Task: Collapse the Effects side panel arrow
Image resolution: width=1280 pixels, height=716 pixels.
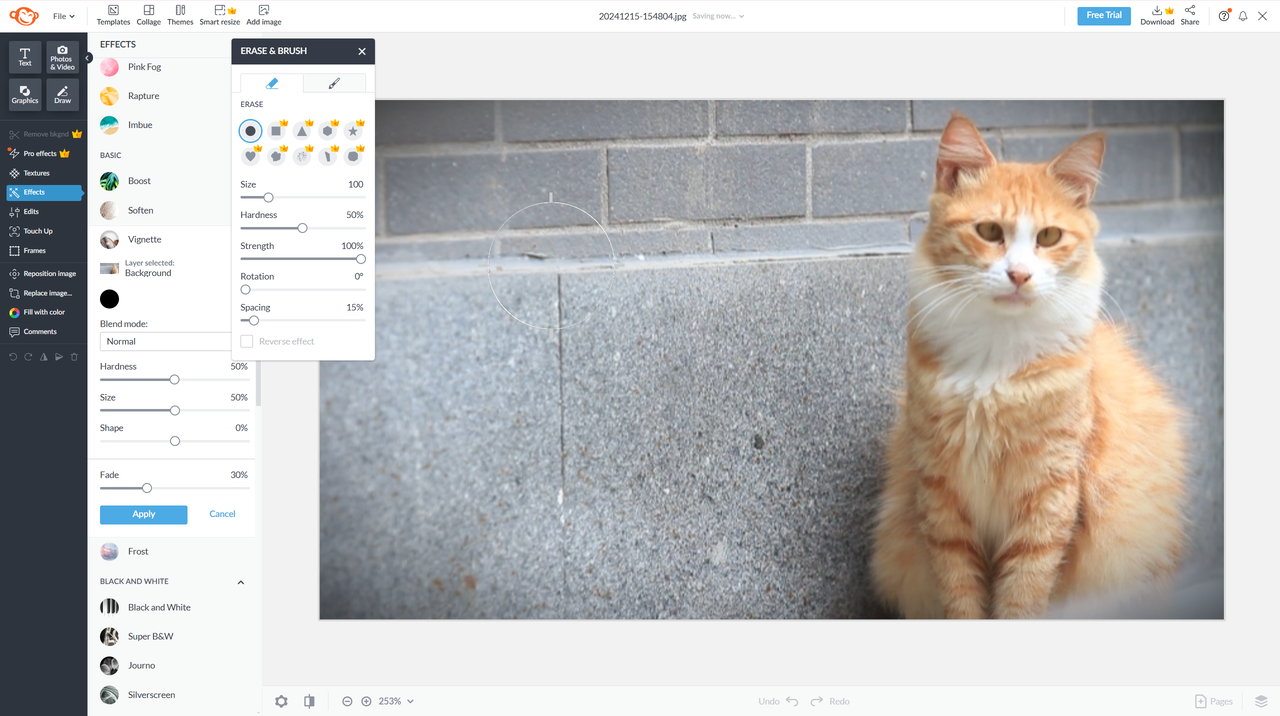Action: [x=88, y=58]
